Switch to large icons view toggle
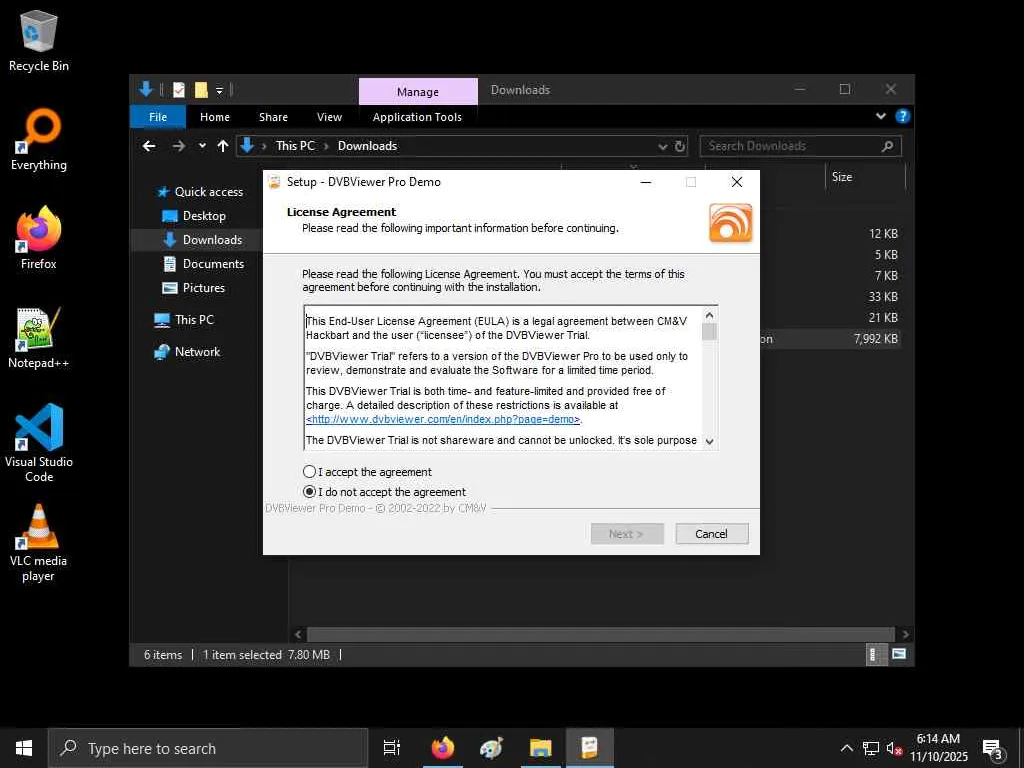The image size is (1024, 768). pyautogui.click(x=899, y=654)
